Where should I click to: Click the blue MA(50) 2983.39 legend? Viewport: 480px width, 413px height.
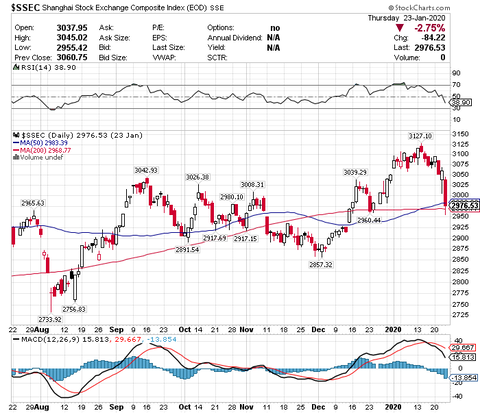pyautogui.click(x=40, y=143)
